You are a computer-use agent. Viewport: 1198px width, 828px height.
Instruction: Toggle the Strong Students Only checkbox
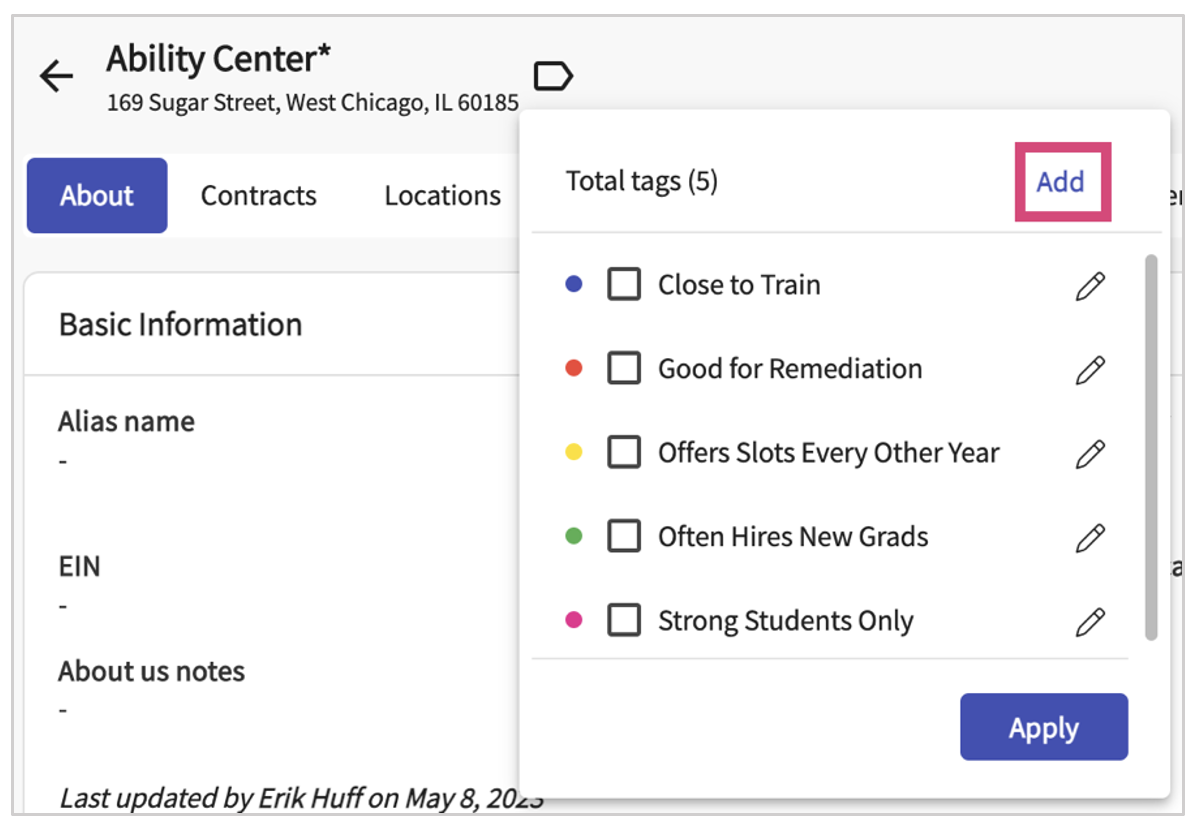tap(624, 621)
